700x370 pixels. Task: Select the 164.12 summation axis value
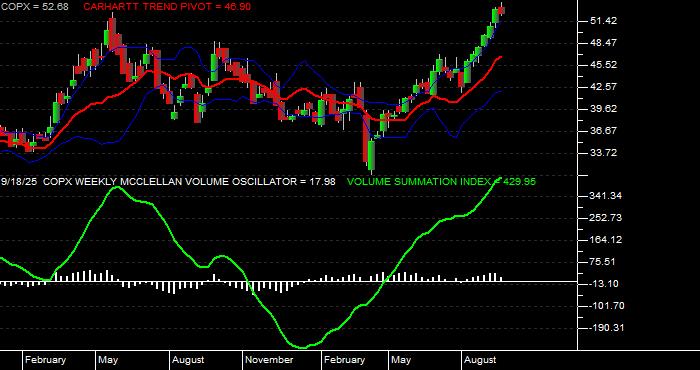point(605,240)
